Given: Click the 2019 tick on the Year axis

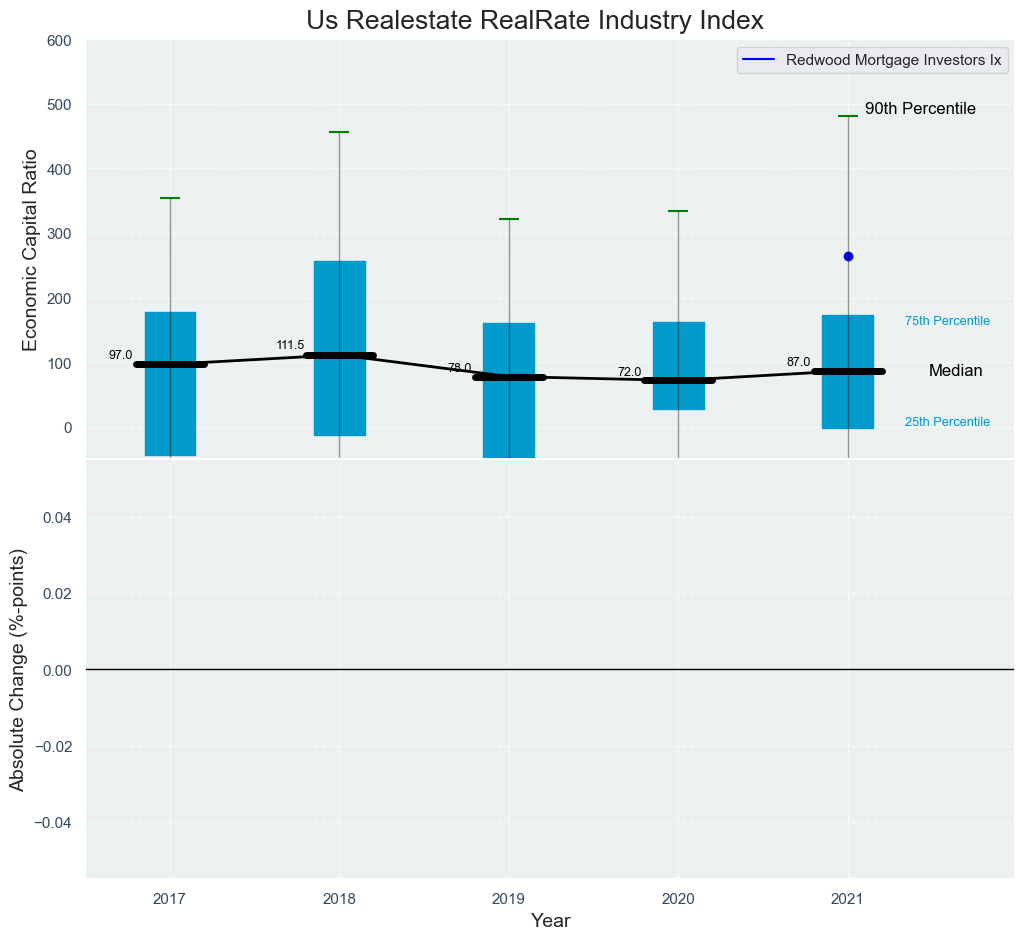Looking at the screenshot, I should pos(509,900).
